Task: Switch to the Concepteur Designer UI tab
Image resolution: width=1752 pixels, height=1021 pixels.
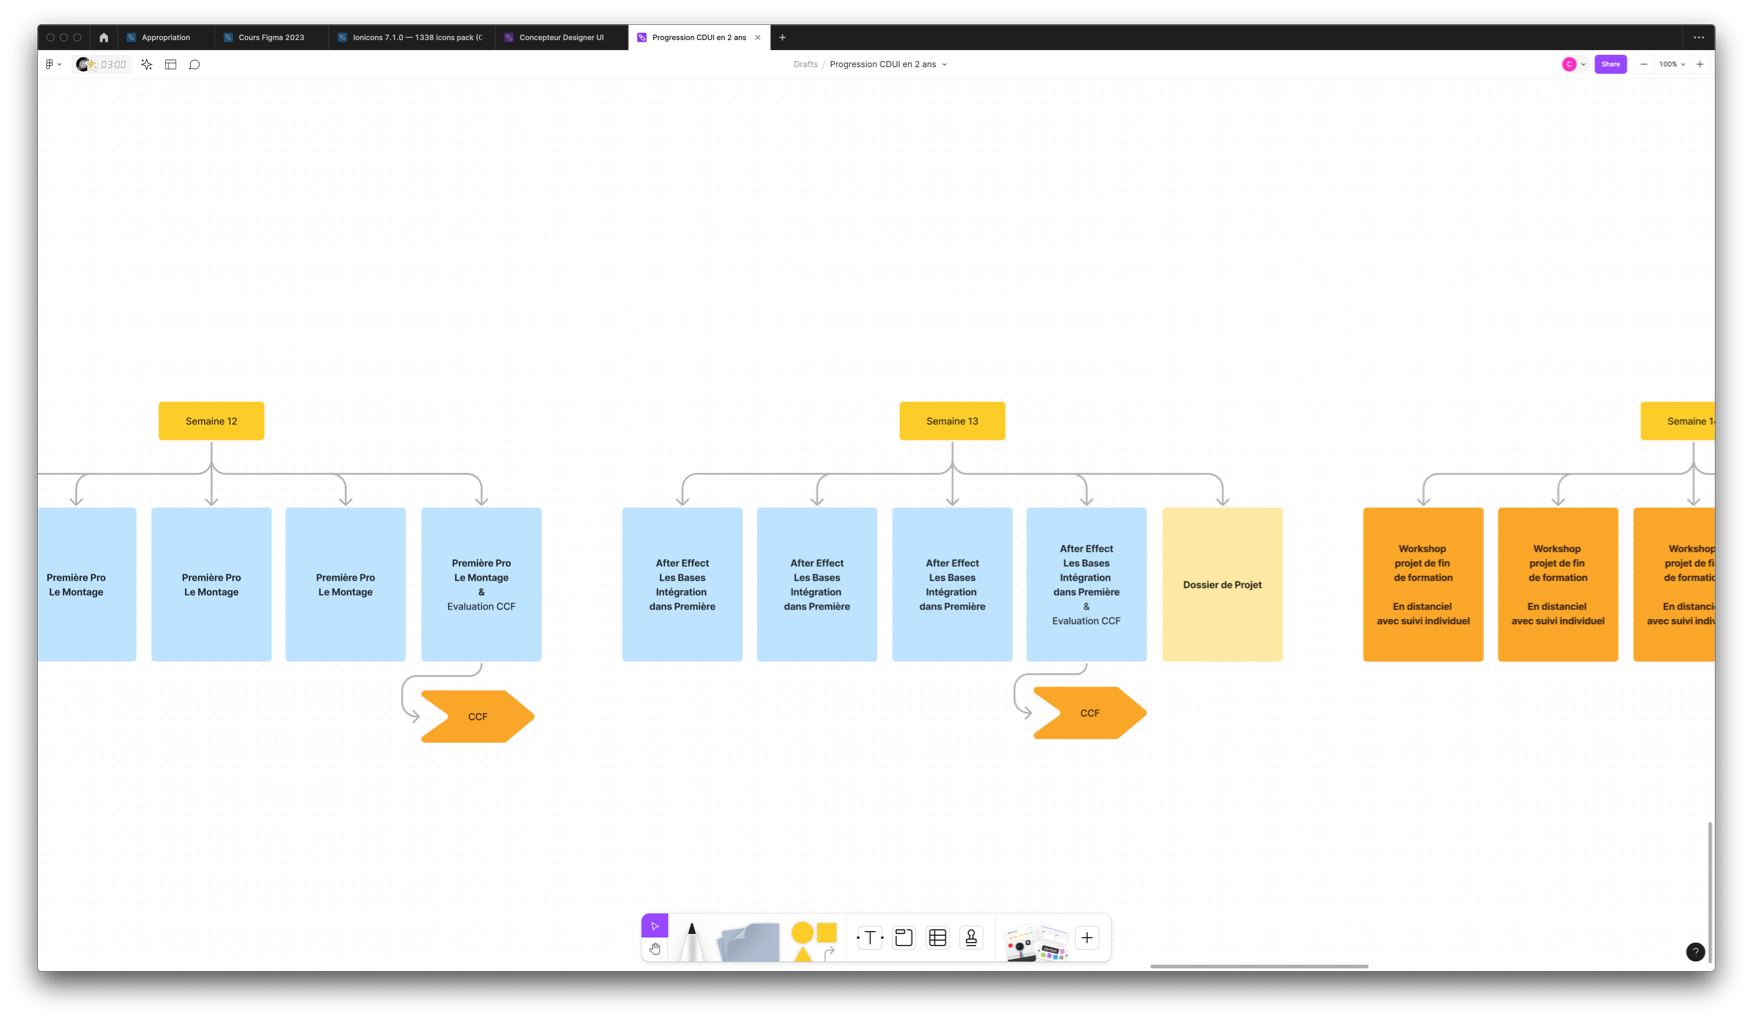Action: pos(561,37)
